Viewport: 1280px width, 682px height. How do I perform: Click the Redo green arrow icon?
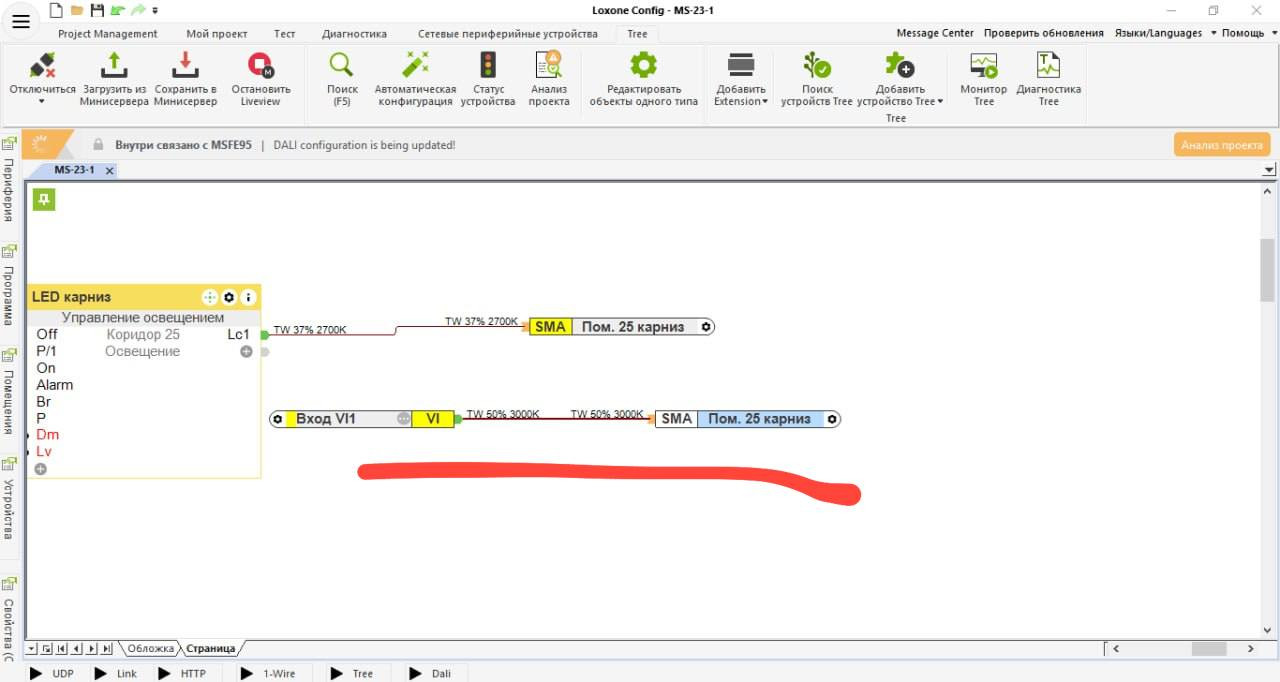point(138,10)
